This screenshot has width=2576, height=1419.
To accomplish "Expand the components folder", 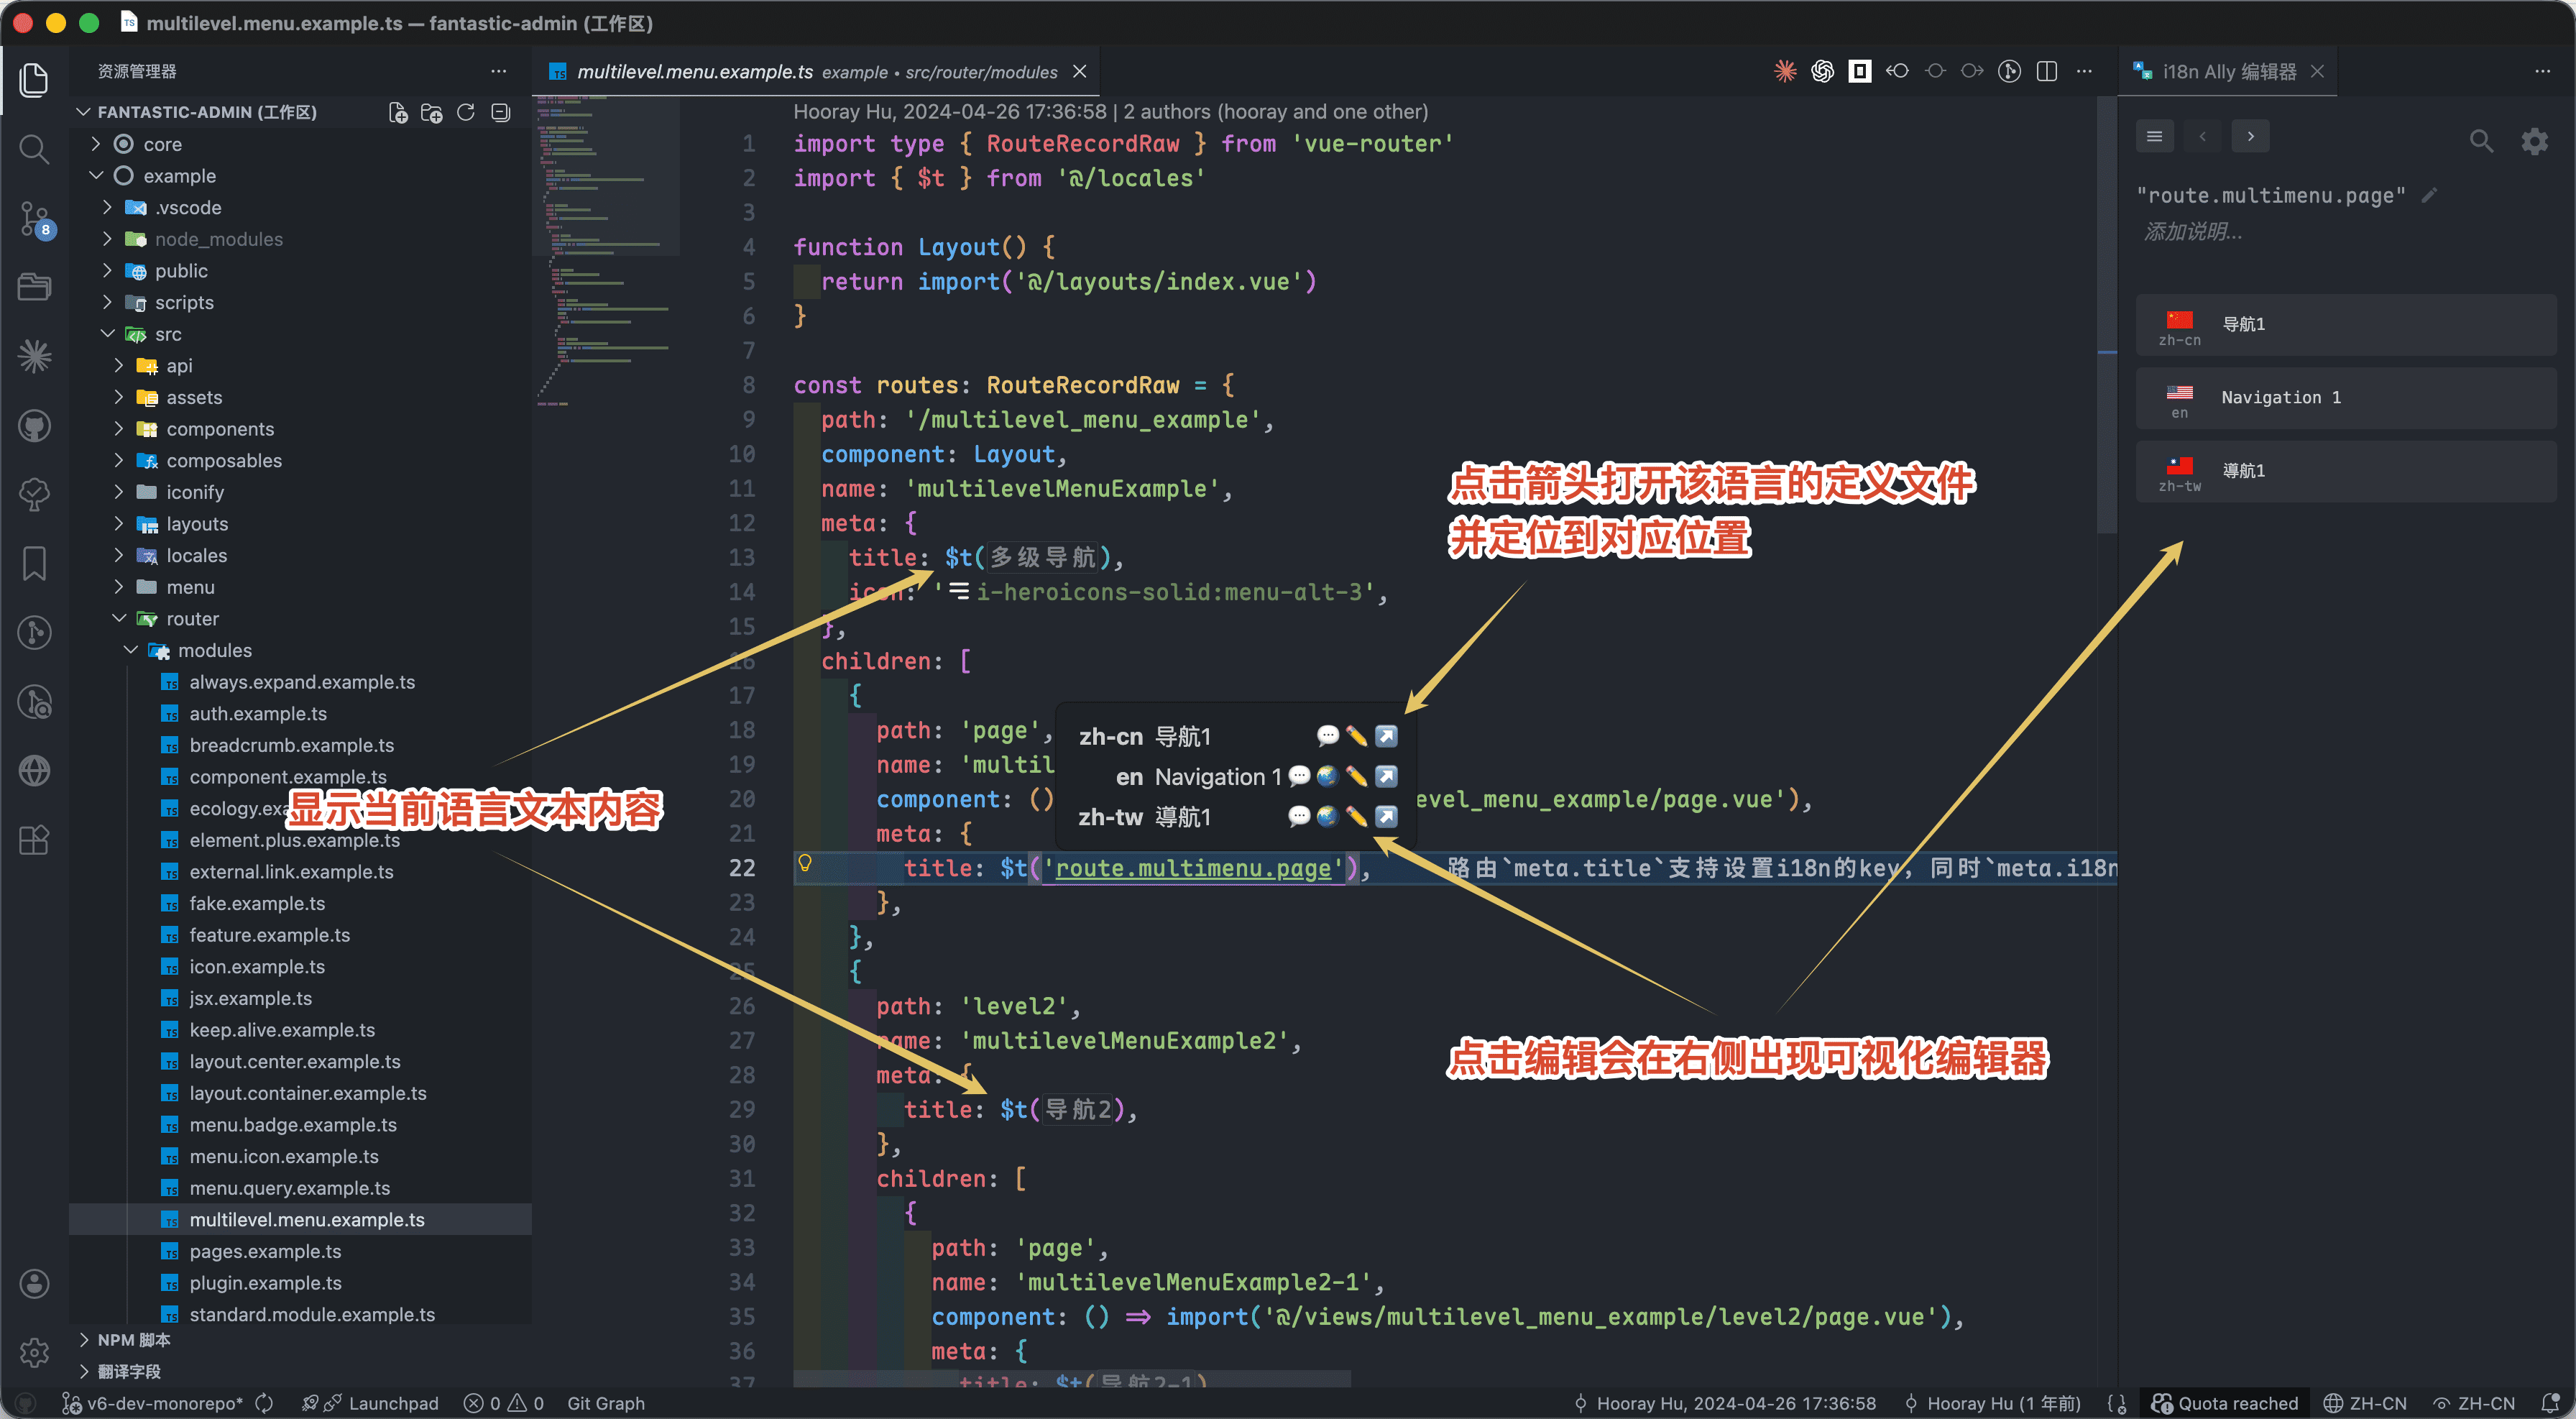I will [119, 429].
